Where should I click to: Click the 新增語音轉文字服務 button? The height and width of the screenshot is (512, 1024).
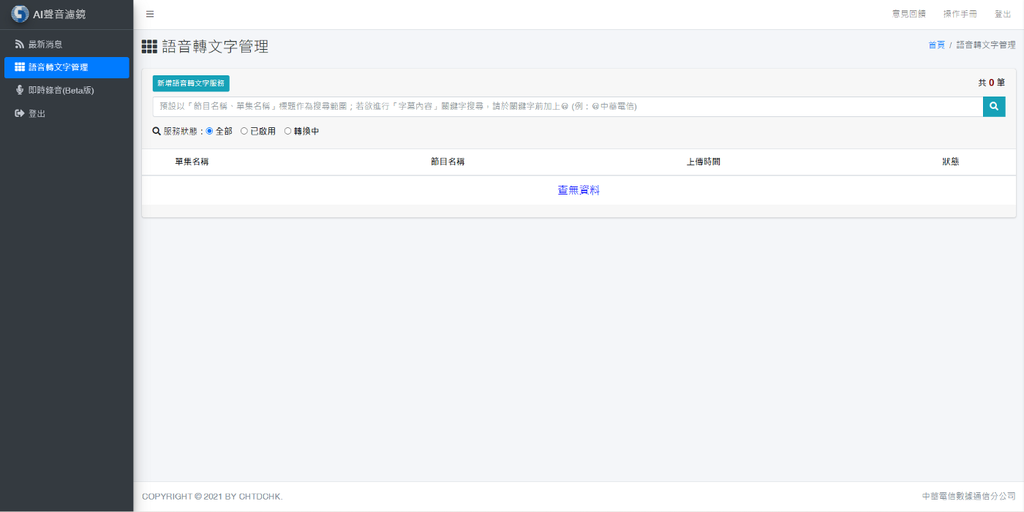(191, 84)
